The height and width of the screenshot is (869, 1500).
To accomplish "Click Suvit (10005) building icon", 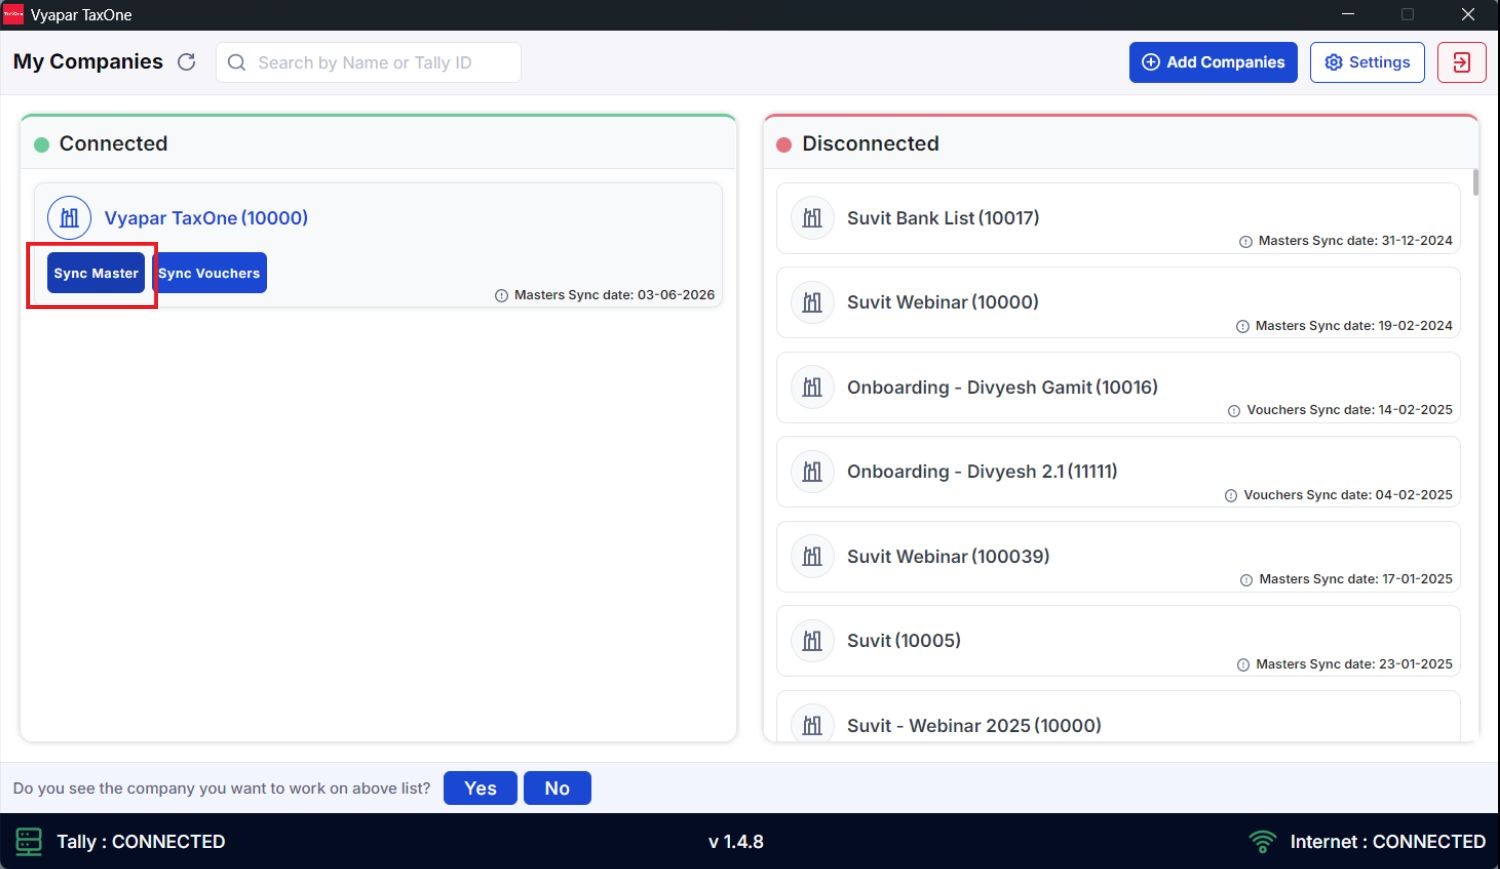I will (812, 640).
